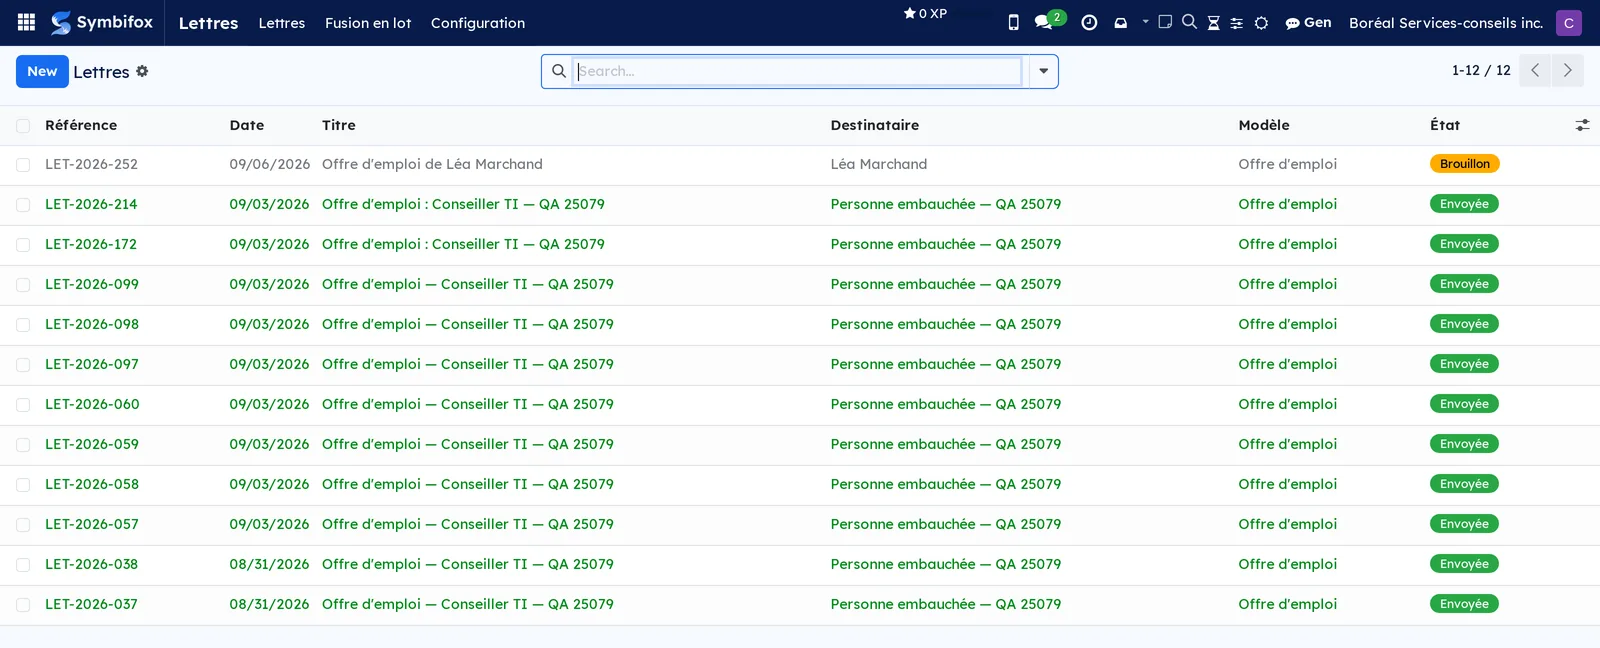Click into the Search input field

(797, 71)
